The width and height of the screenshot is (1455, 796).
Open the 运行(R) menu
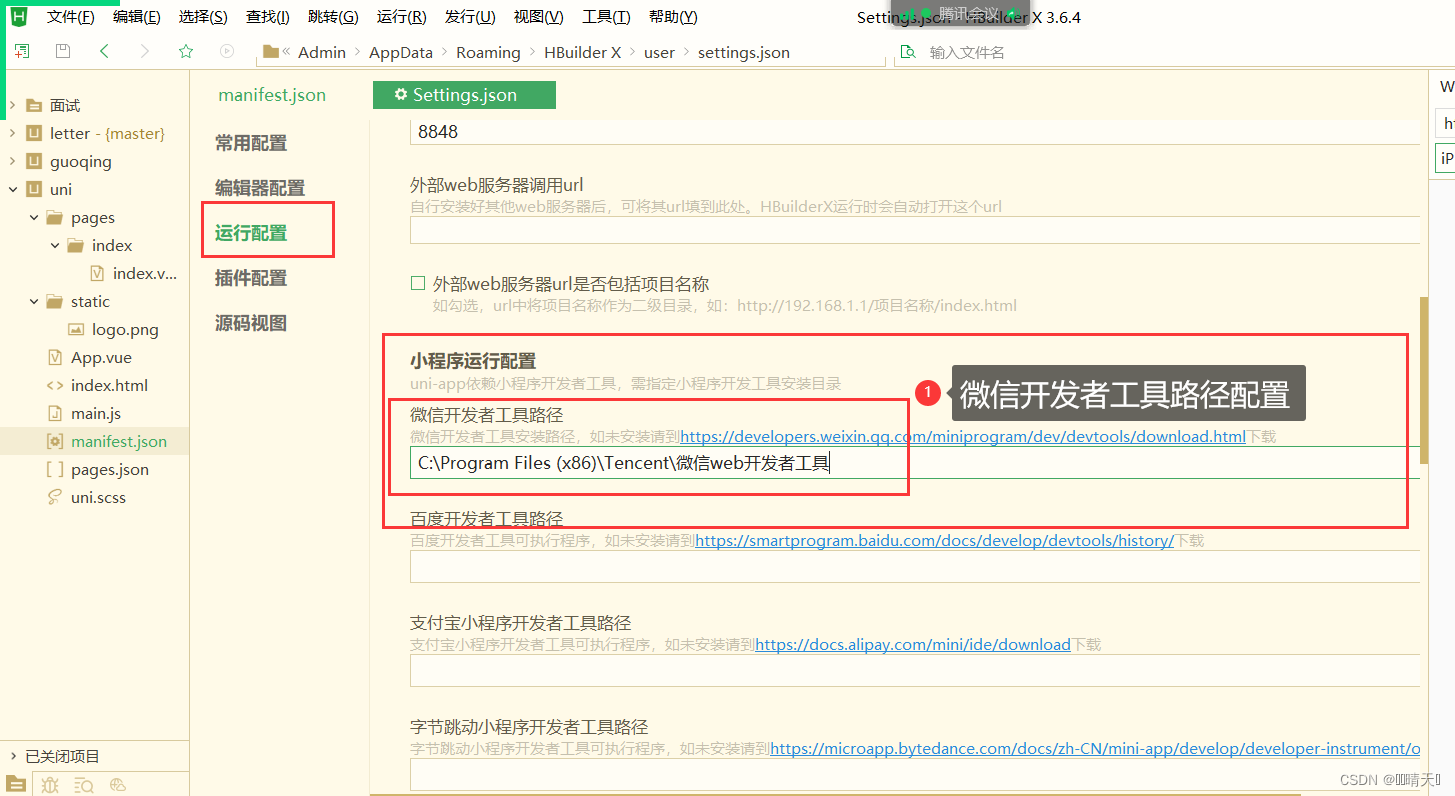pyautogui.click(x=402, y=17)
